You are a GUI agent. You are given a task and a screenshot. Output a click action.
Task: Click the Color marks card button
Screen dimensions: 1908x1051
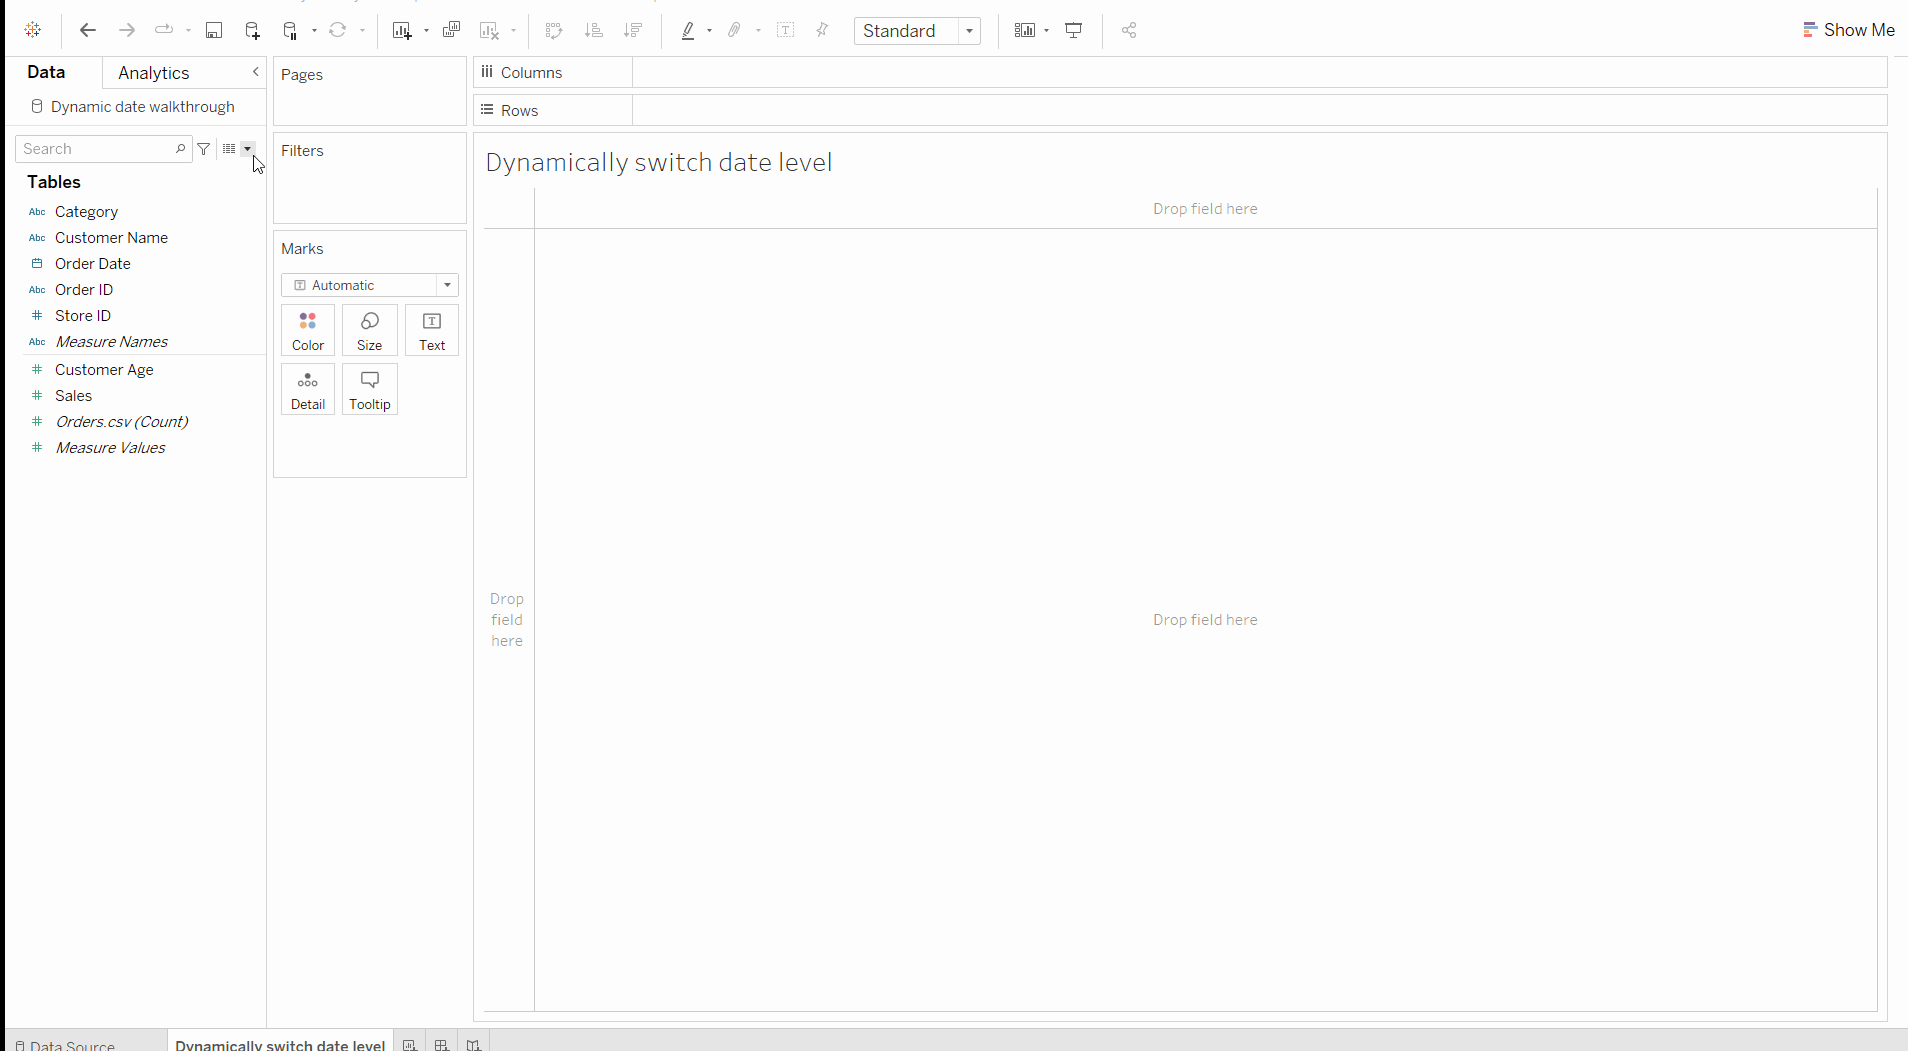click(x=308, y=330)
